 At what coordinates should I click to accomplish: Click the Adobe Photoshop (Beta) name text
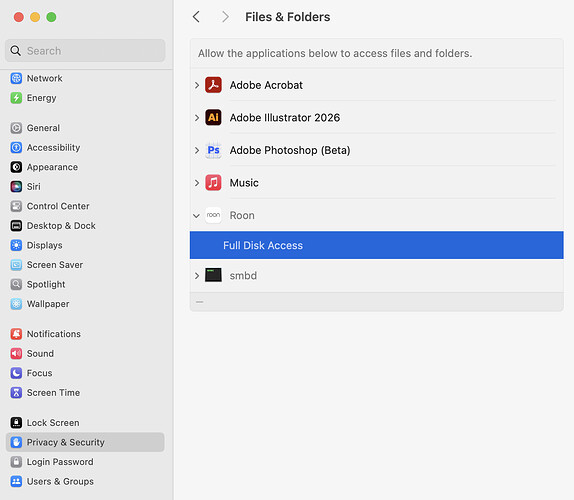click(290, 150)
